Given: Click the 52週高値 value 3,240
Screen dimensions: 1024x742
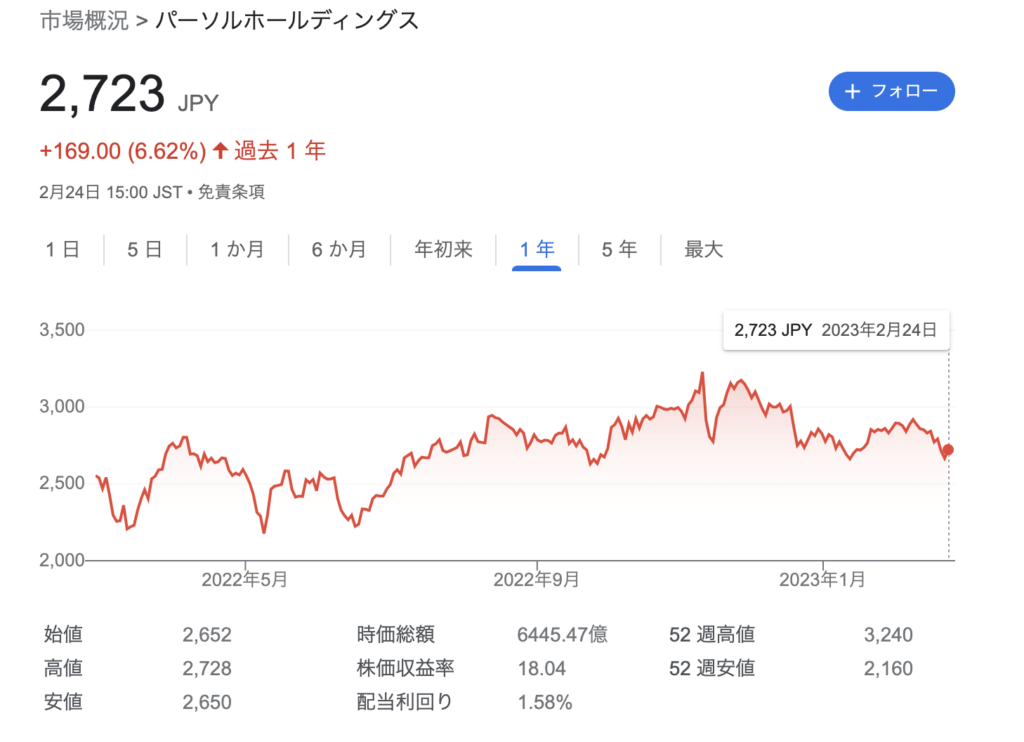Looking at the screenshot, I should point(887,635).
